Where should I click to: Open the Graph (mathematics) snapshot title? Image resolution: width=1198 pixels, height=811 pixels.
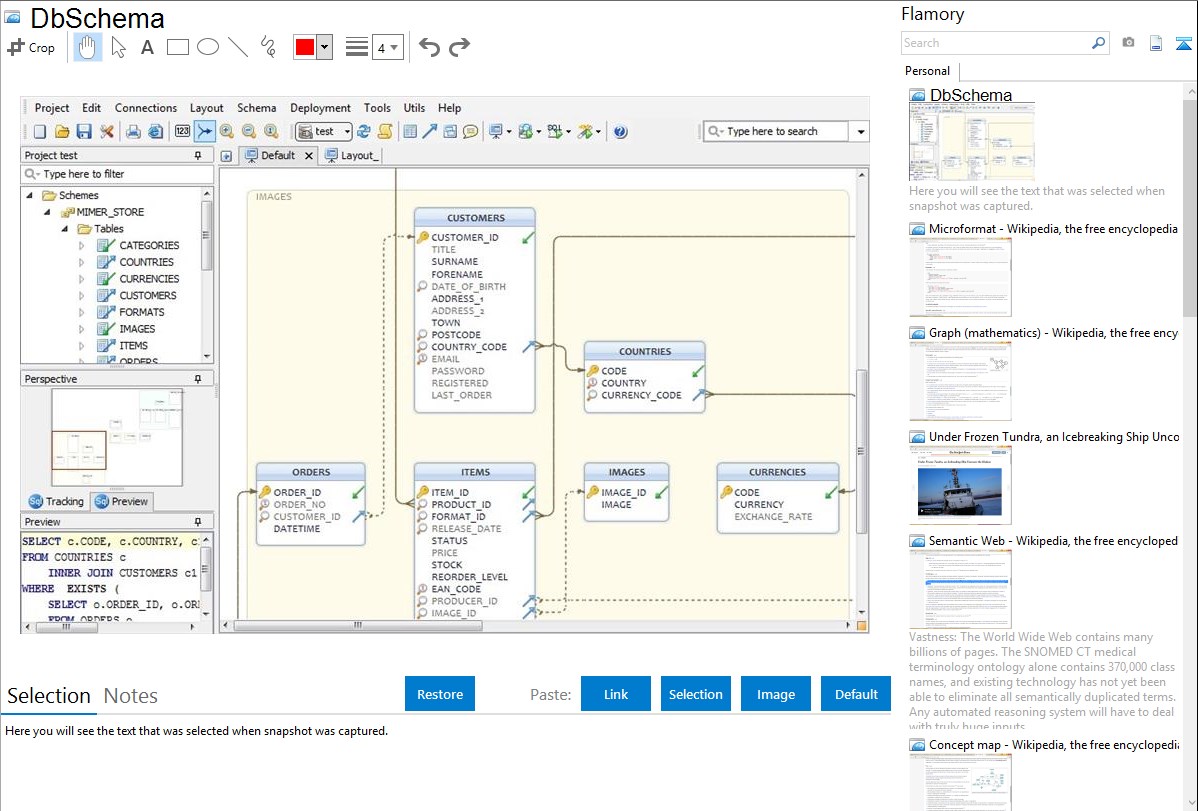[1053, 333]
